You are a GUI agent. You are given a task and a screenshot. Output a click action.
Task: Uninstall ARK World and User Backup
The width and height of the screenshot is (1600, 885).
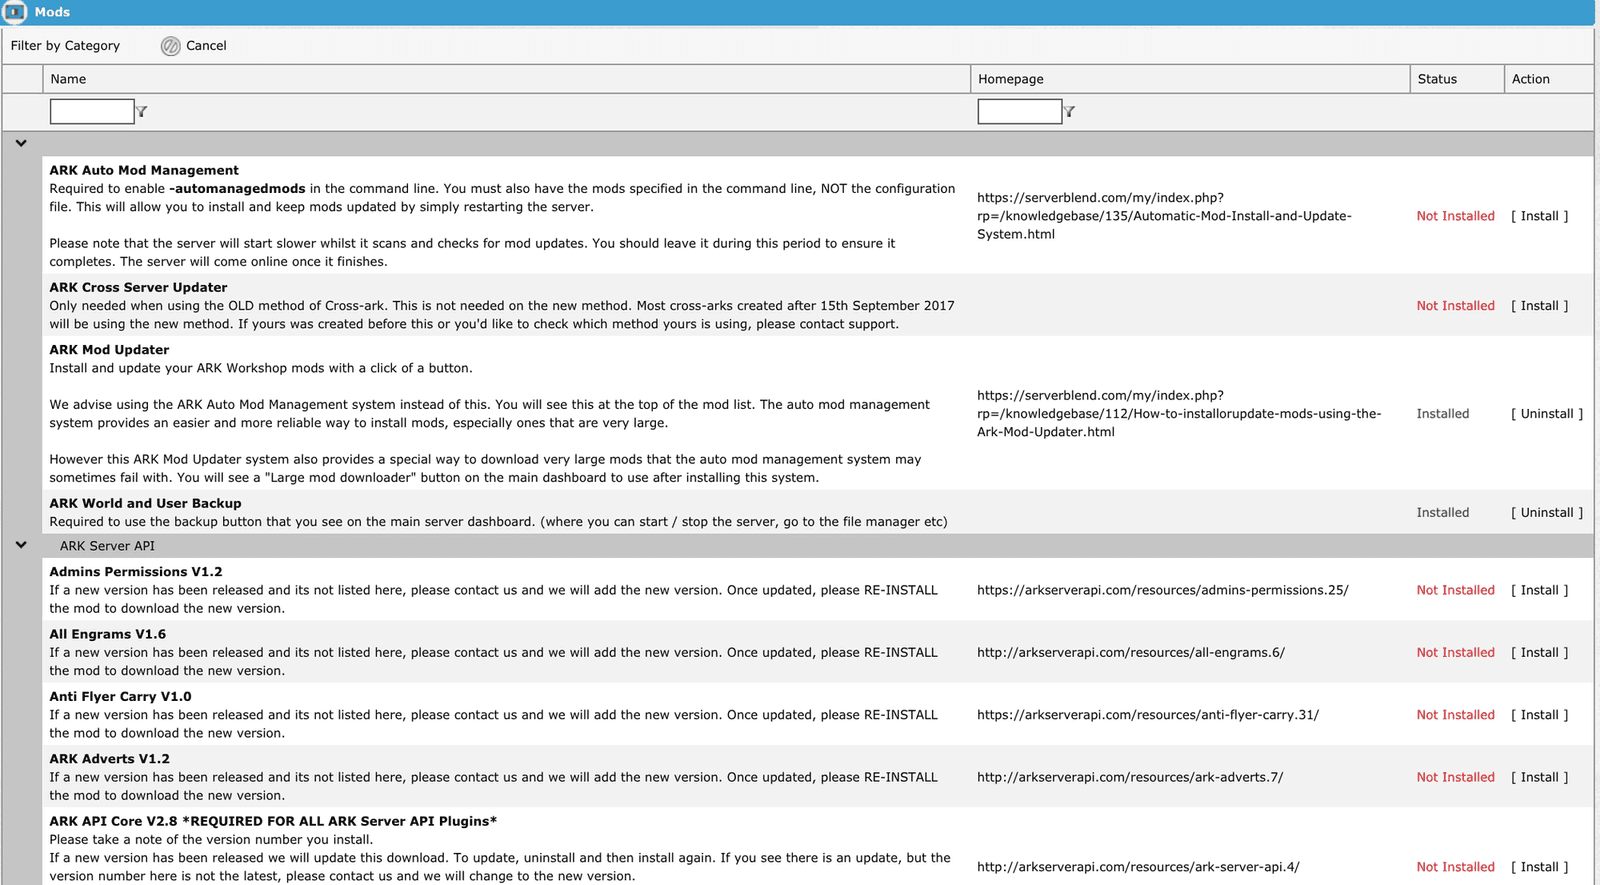[x=1547, y=513]
